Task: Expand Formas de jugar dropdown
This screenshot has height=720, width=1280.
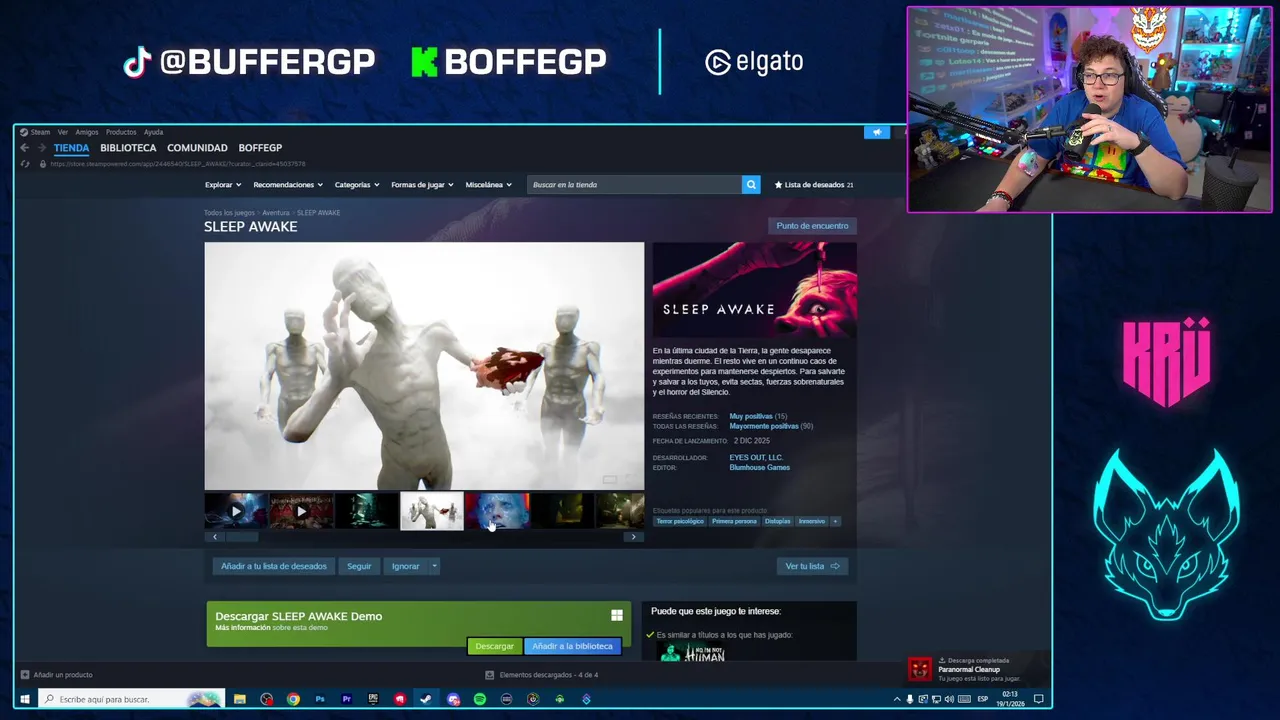Action: (422, 185)
